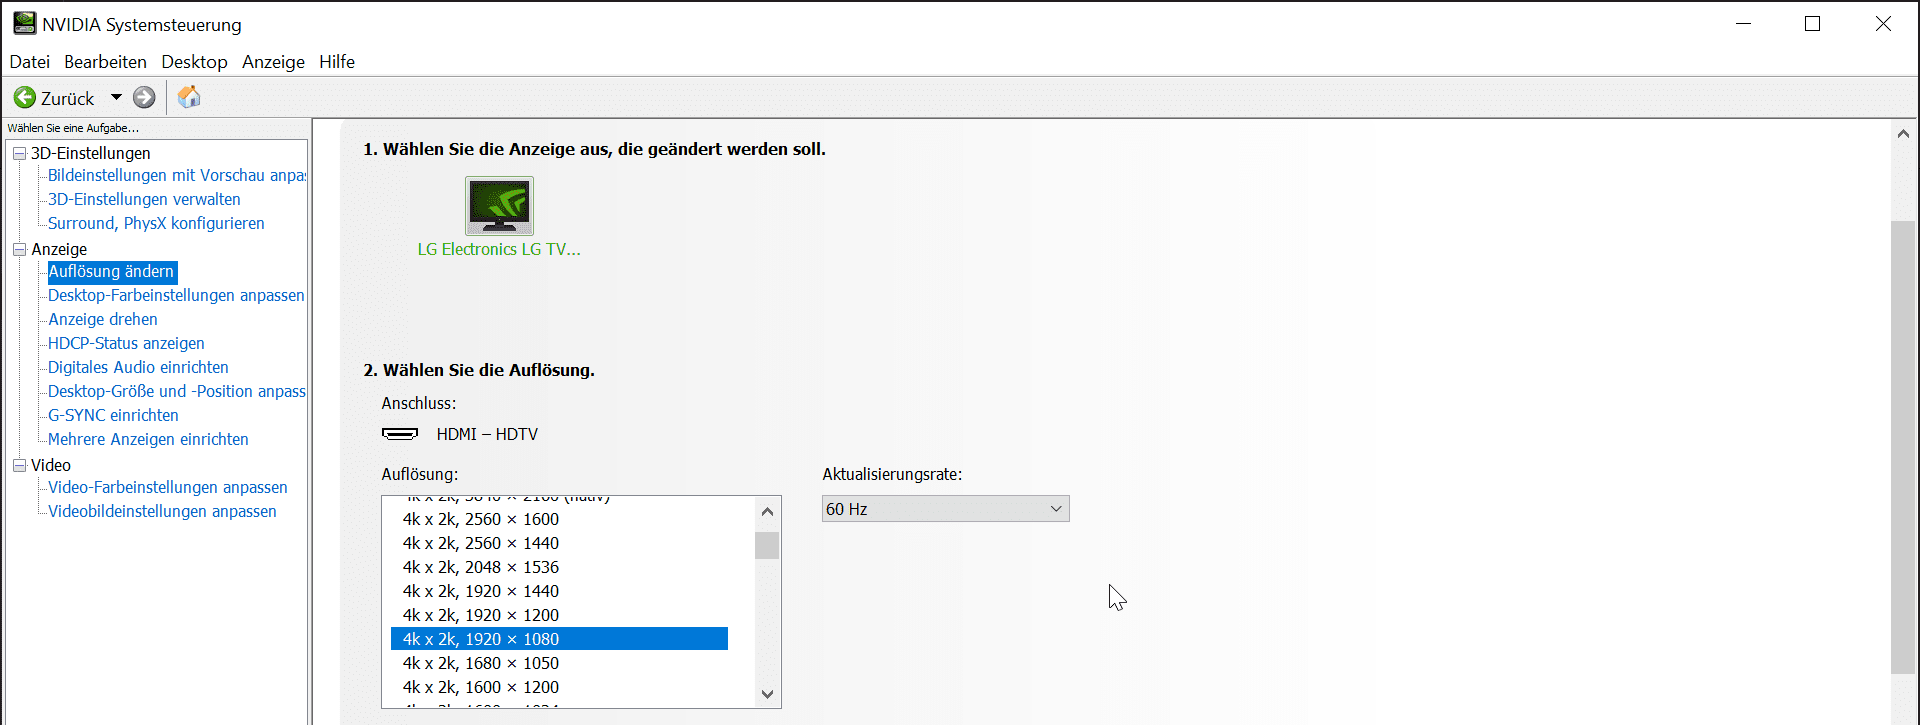
Task: Open Desktop-Größe und -Position anpassen
Action: (177, 391)
